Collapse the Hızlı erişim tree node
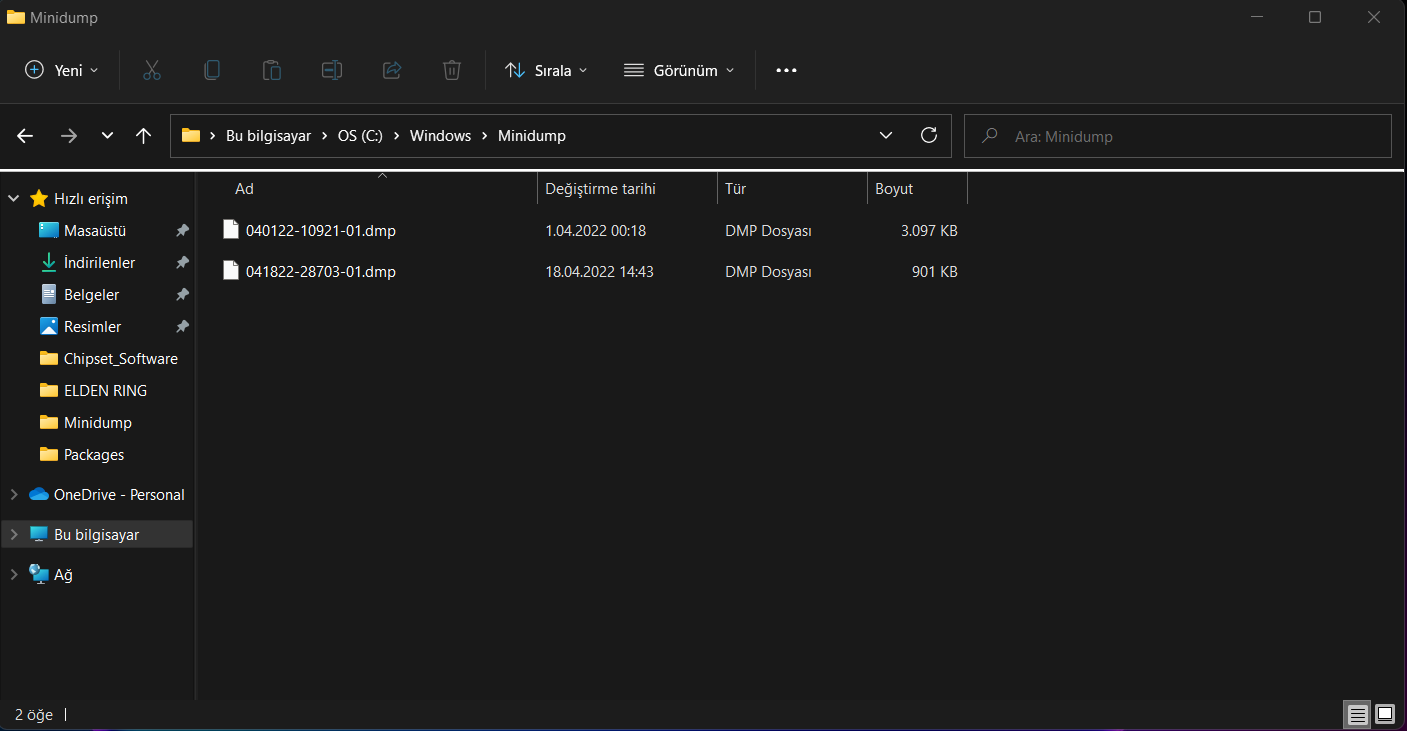Image resolution: width=1407 pixels, height=731 pixels. point(14,199)
